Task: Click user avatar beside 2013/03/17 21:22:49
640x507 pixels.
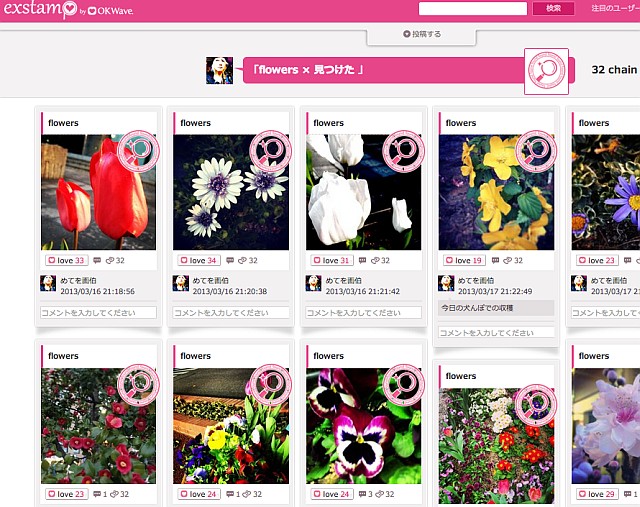Action: 446,283
